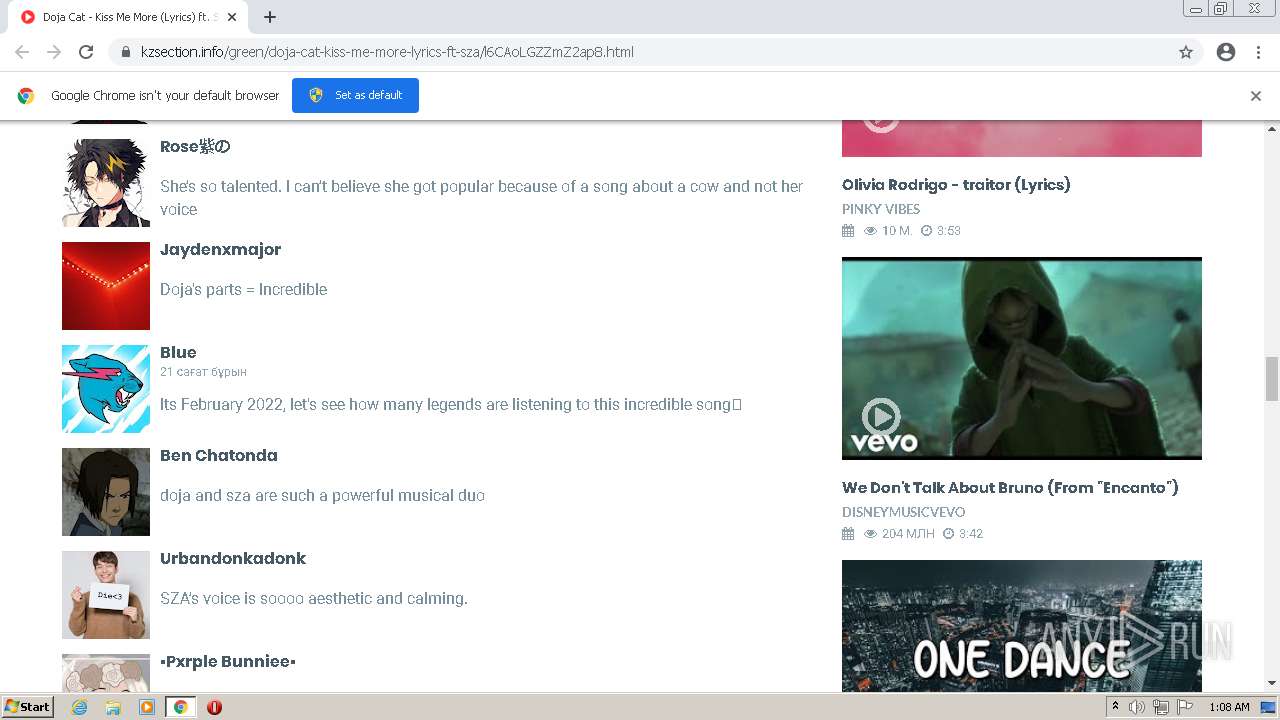Click comment timestamp 21 сағат бұрын
The width and height of the screenshot is (1280, 720).
pyautogui.click(x=203, y=372)
